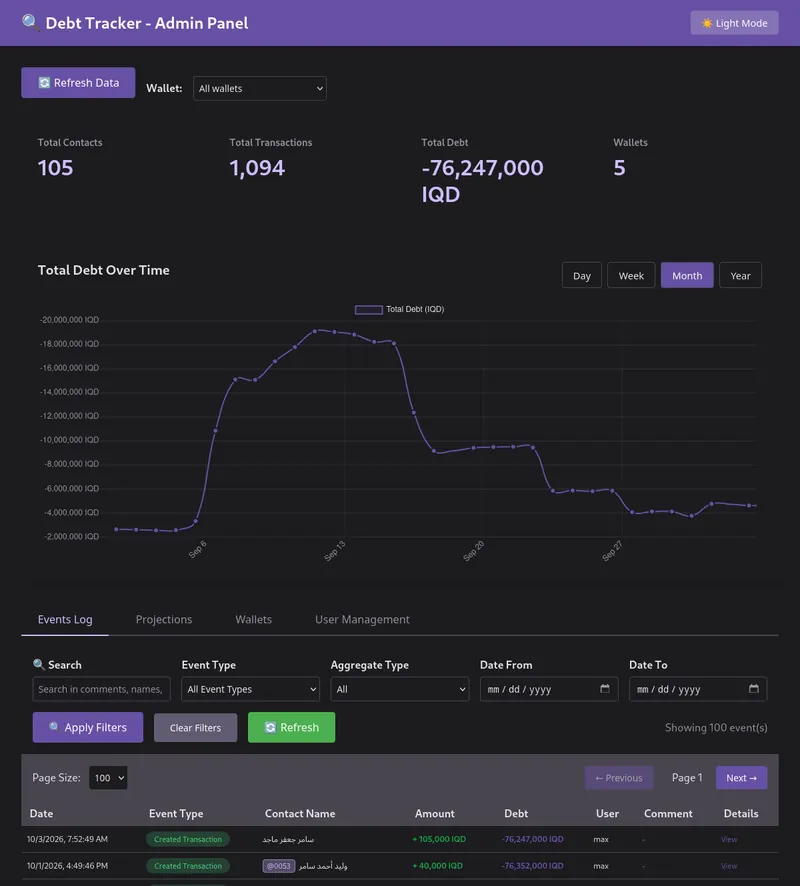Viewport: 800px width, 886px height.
Task: Select the Day chart range
Action: point(581,275)
